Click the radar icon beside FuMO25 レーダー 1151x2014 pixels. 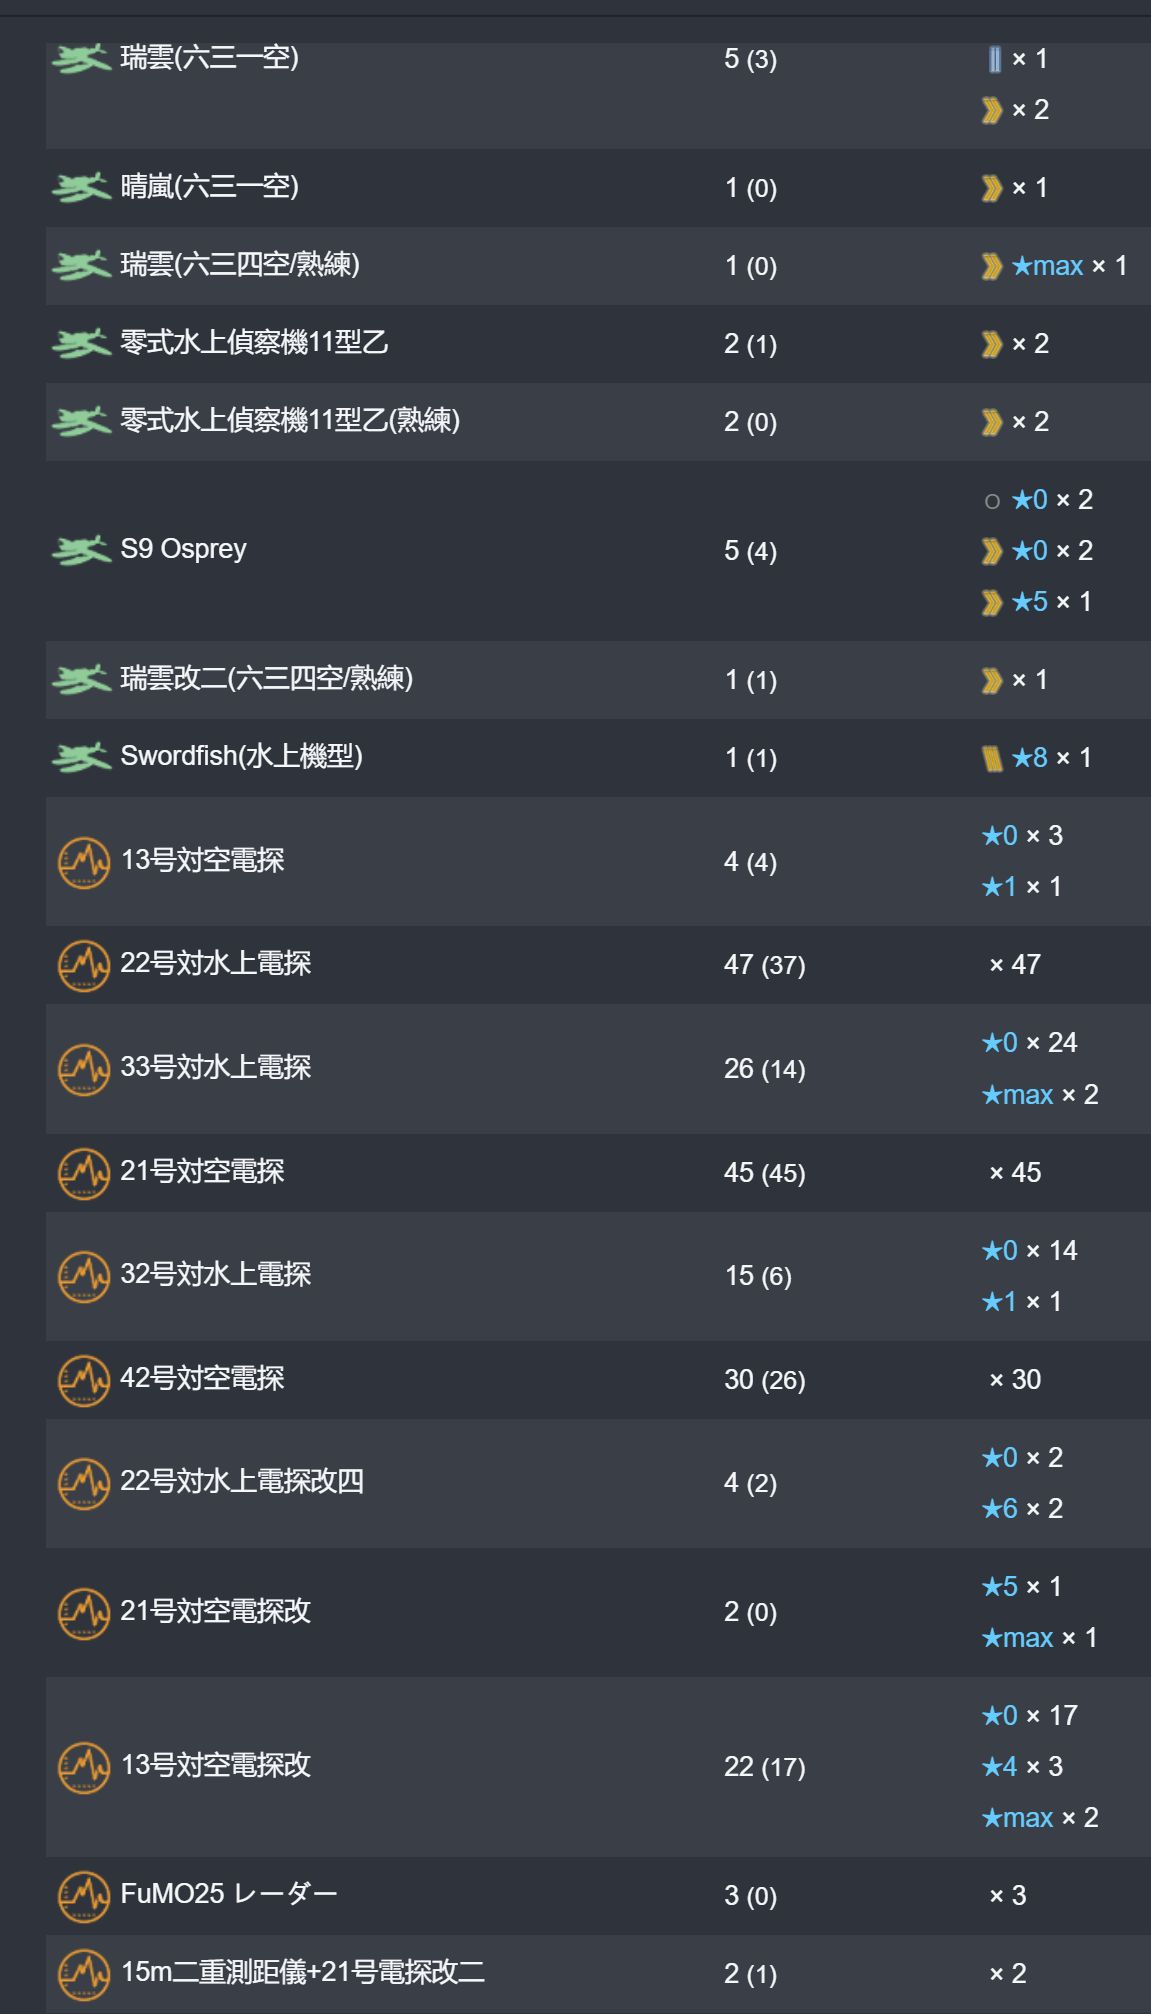(84, 1896)
